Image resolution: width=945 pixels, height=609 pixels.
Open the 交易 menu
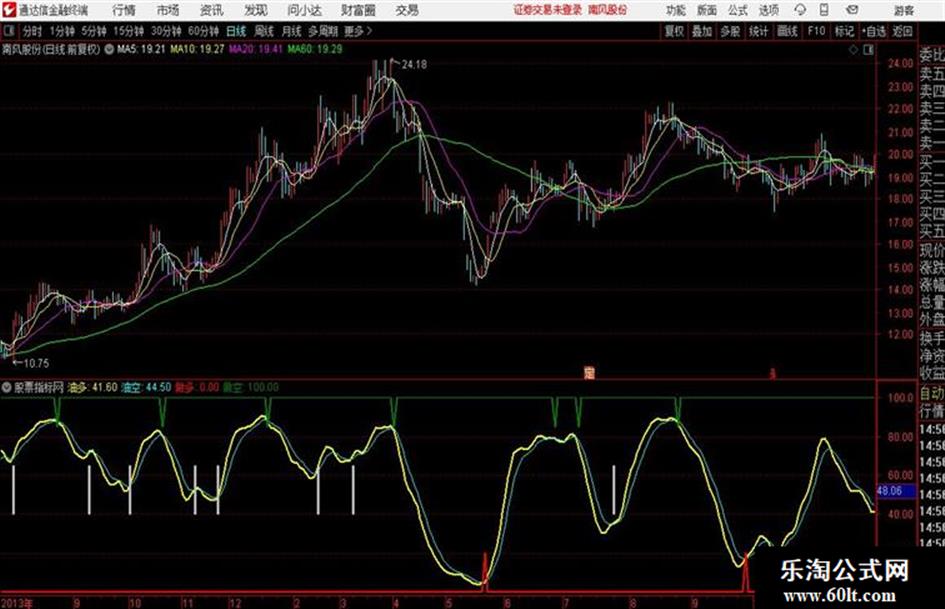point(407,10)
